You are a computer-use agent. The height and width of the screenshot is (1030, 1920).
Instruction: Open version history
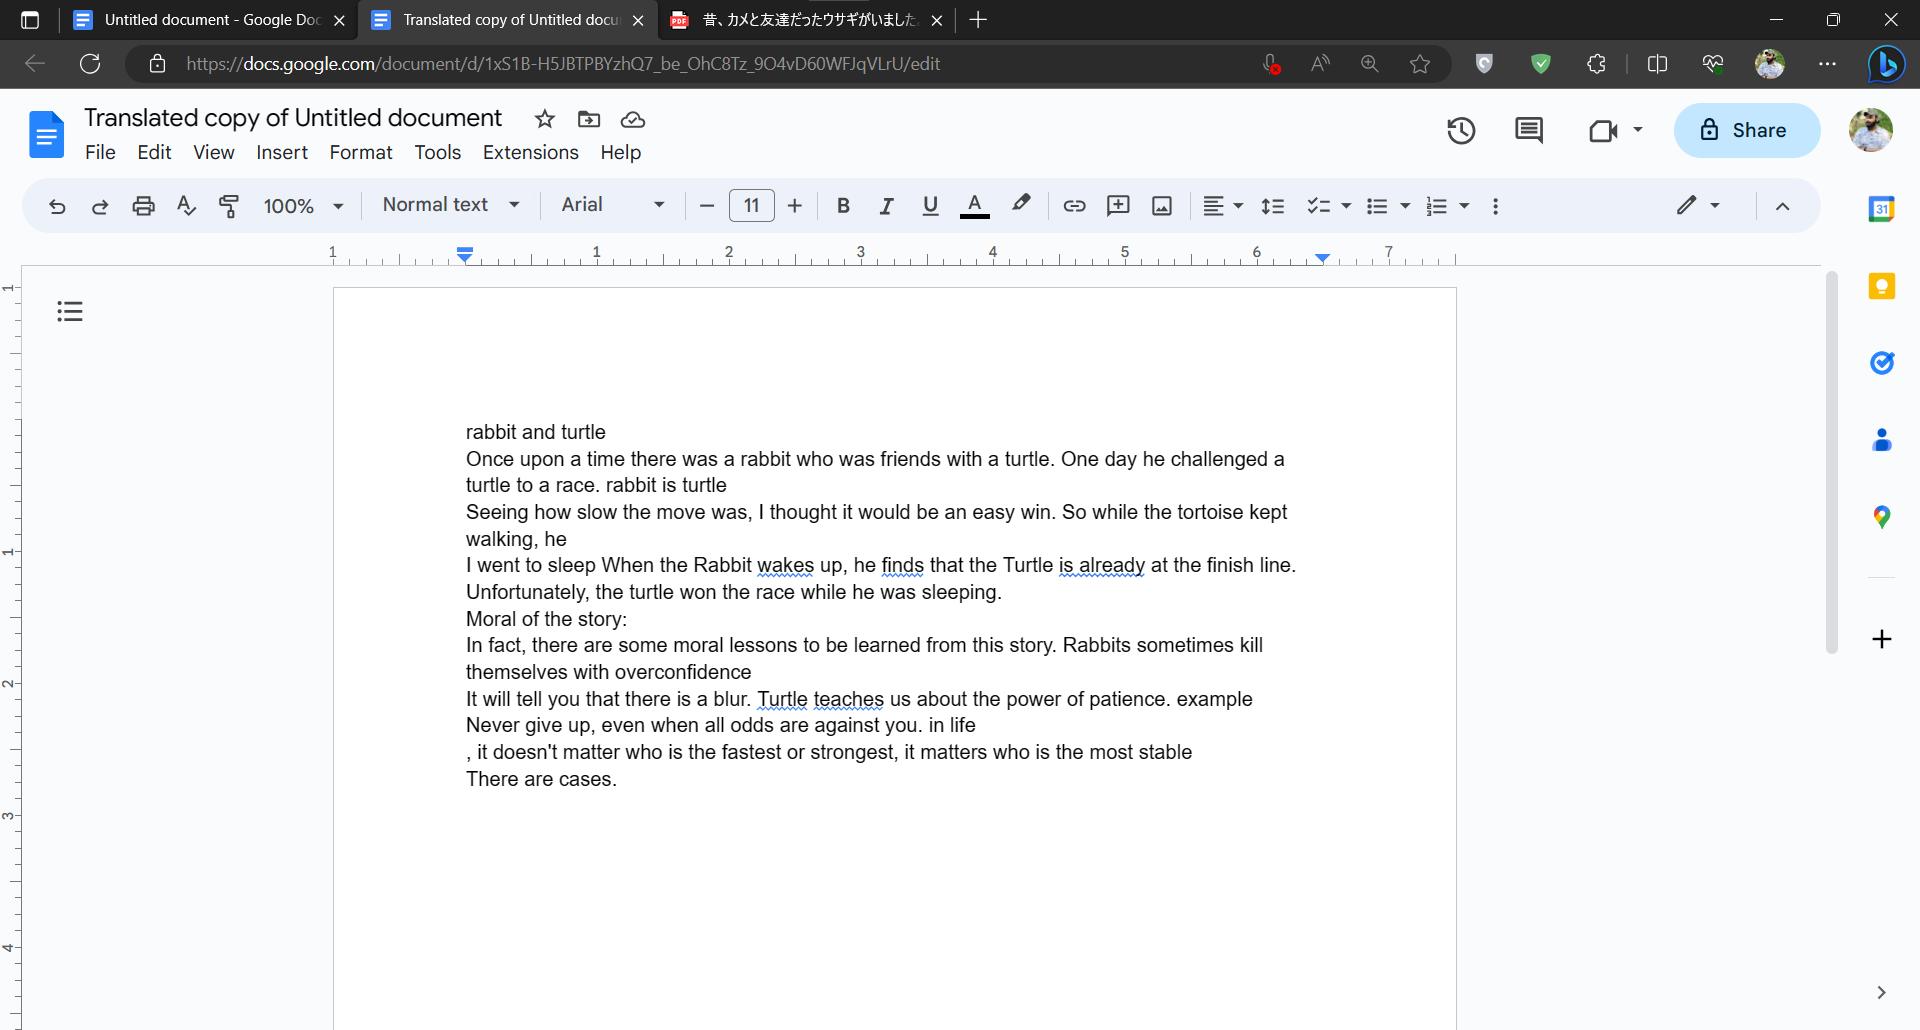coord(1460,130)
